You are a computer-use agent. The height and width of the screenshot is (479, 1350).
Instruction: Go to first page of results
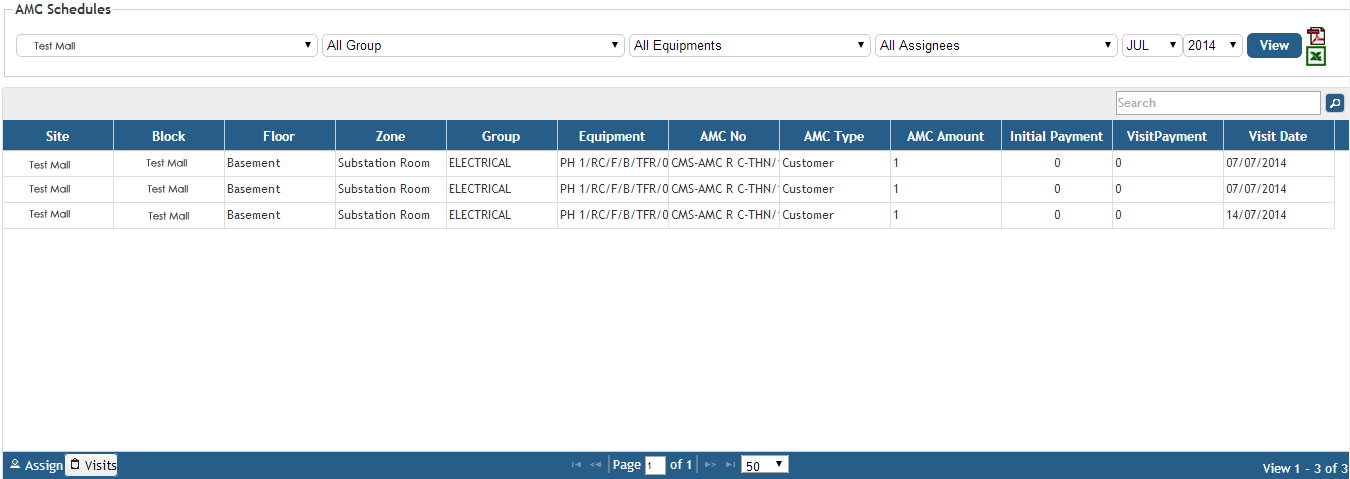click(x=576, y=465)
